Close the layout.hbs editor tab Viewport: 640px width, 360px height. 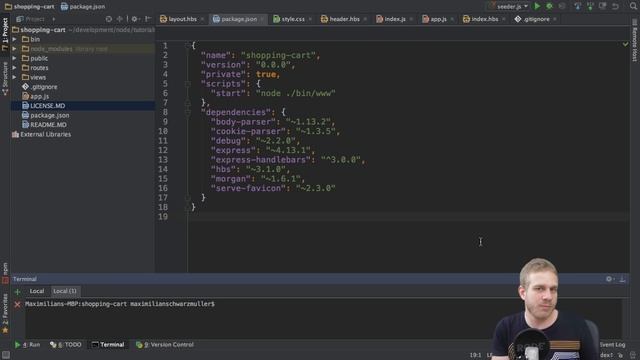(x=202, y=19)
